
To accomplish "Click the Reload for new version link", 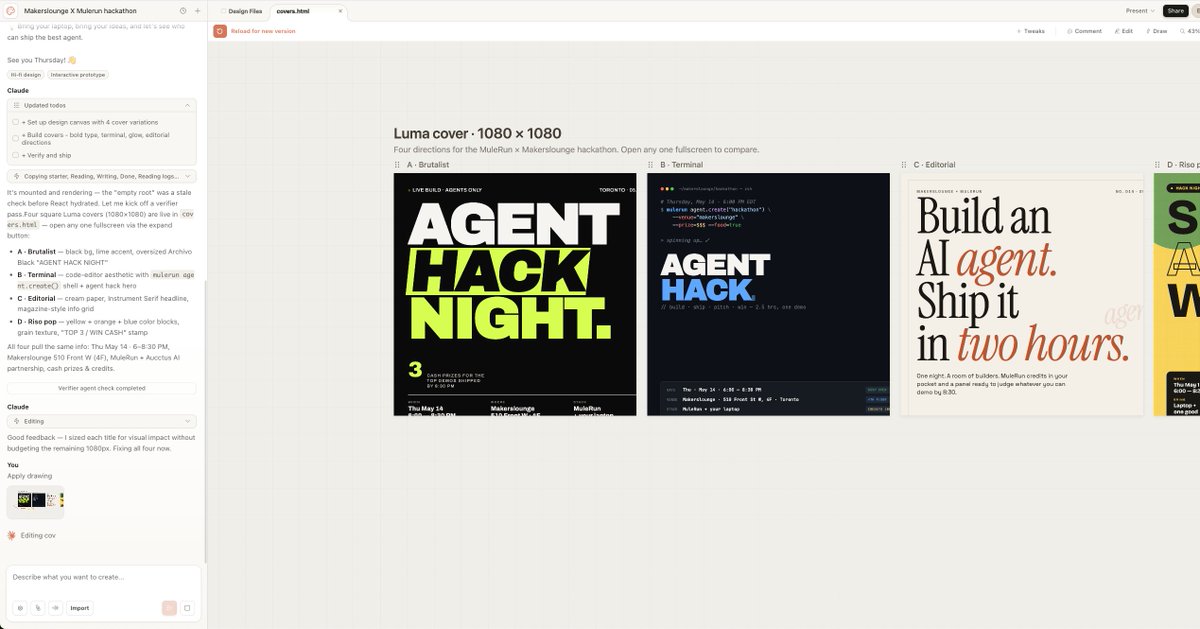I will pos(263,31).
